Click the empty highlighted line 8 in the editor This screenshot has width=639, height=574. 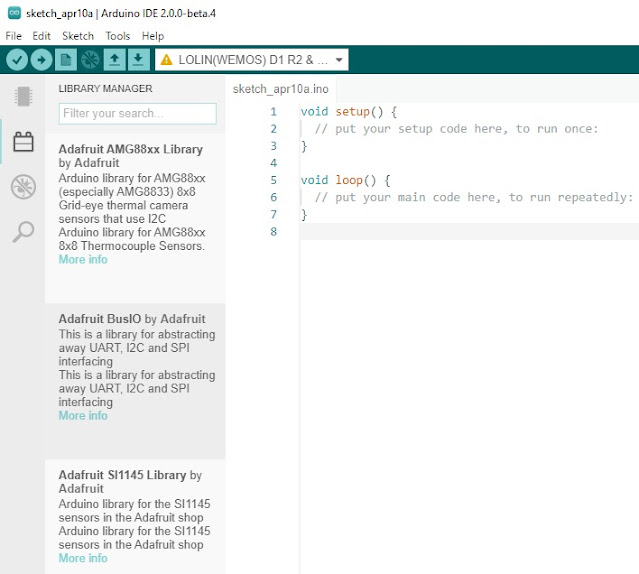[469, 231]
